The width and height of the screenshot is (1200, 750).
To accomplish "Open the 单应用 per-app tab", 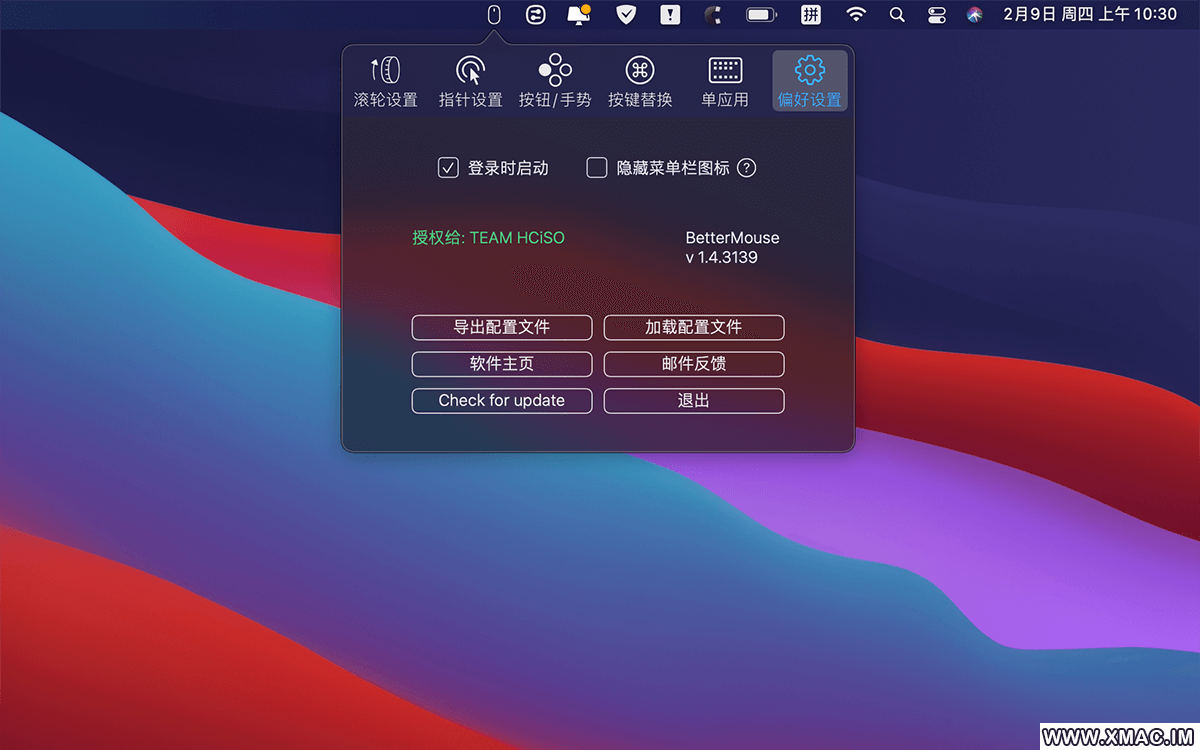I will pyautogui.click(x=725, y=81).
